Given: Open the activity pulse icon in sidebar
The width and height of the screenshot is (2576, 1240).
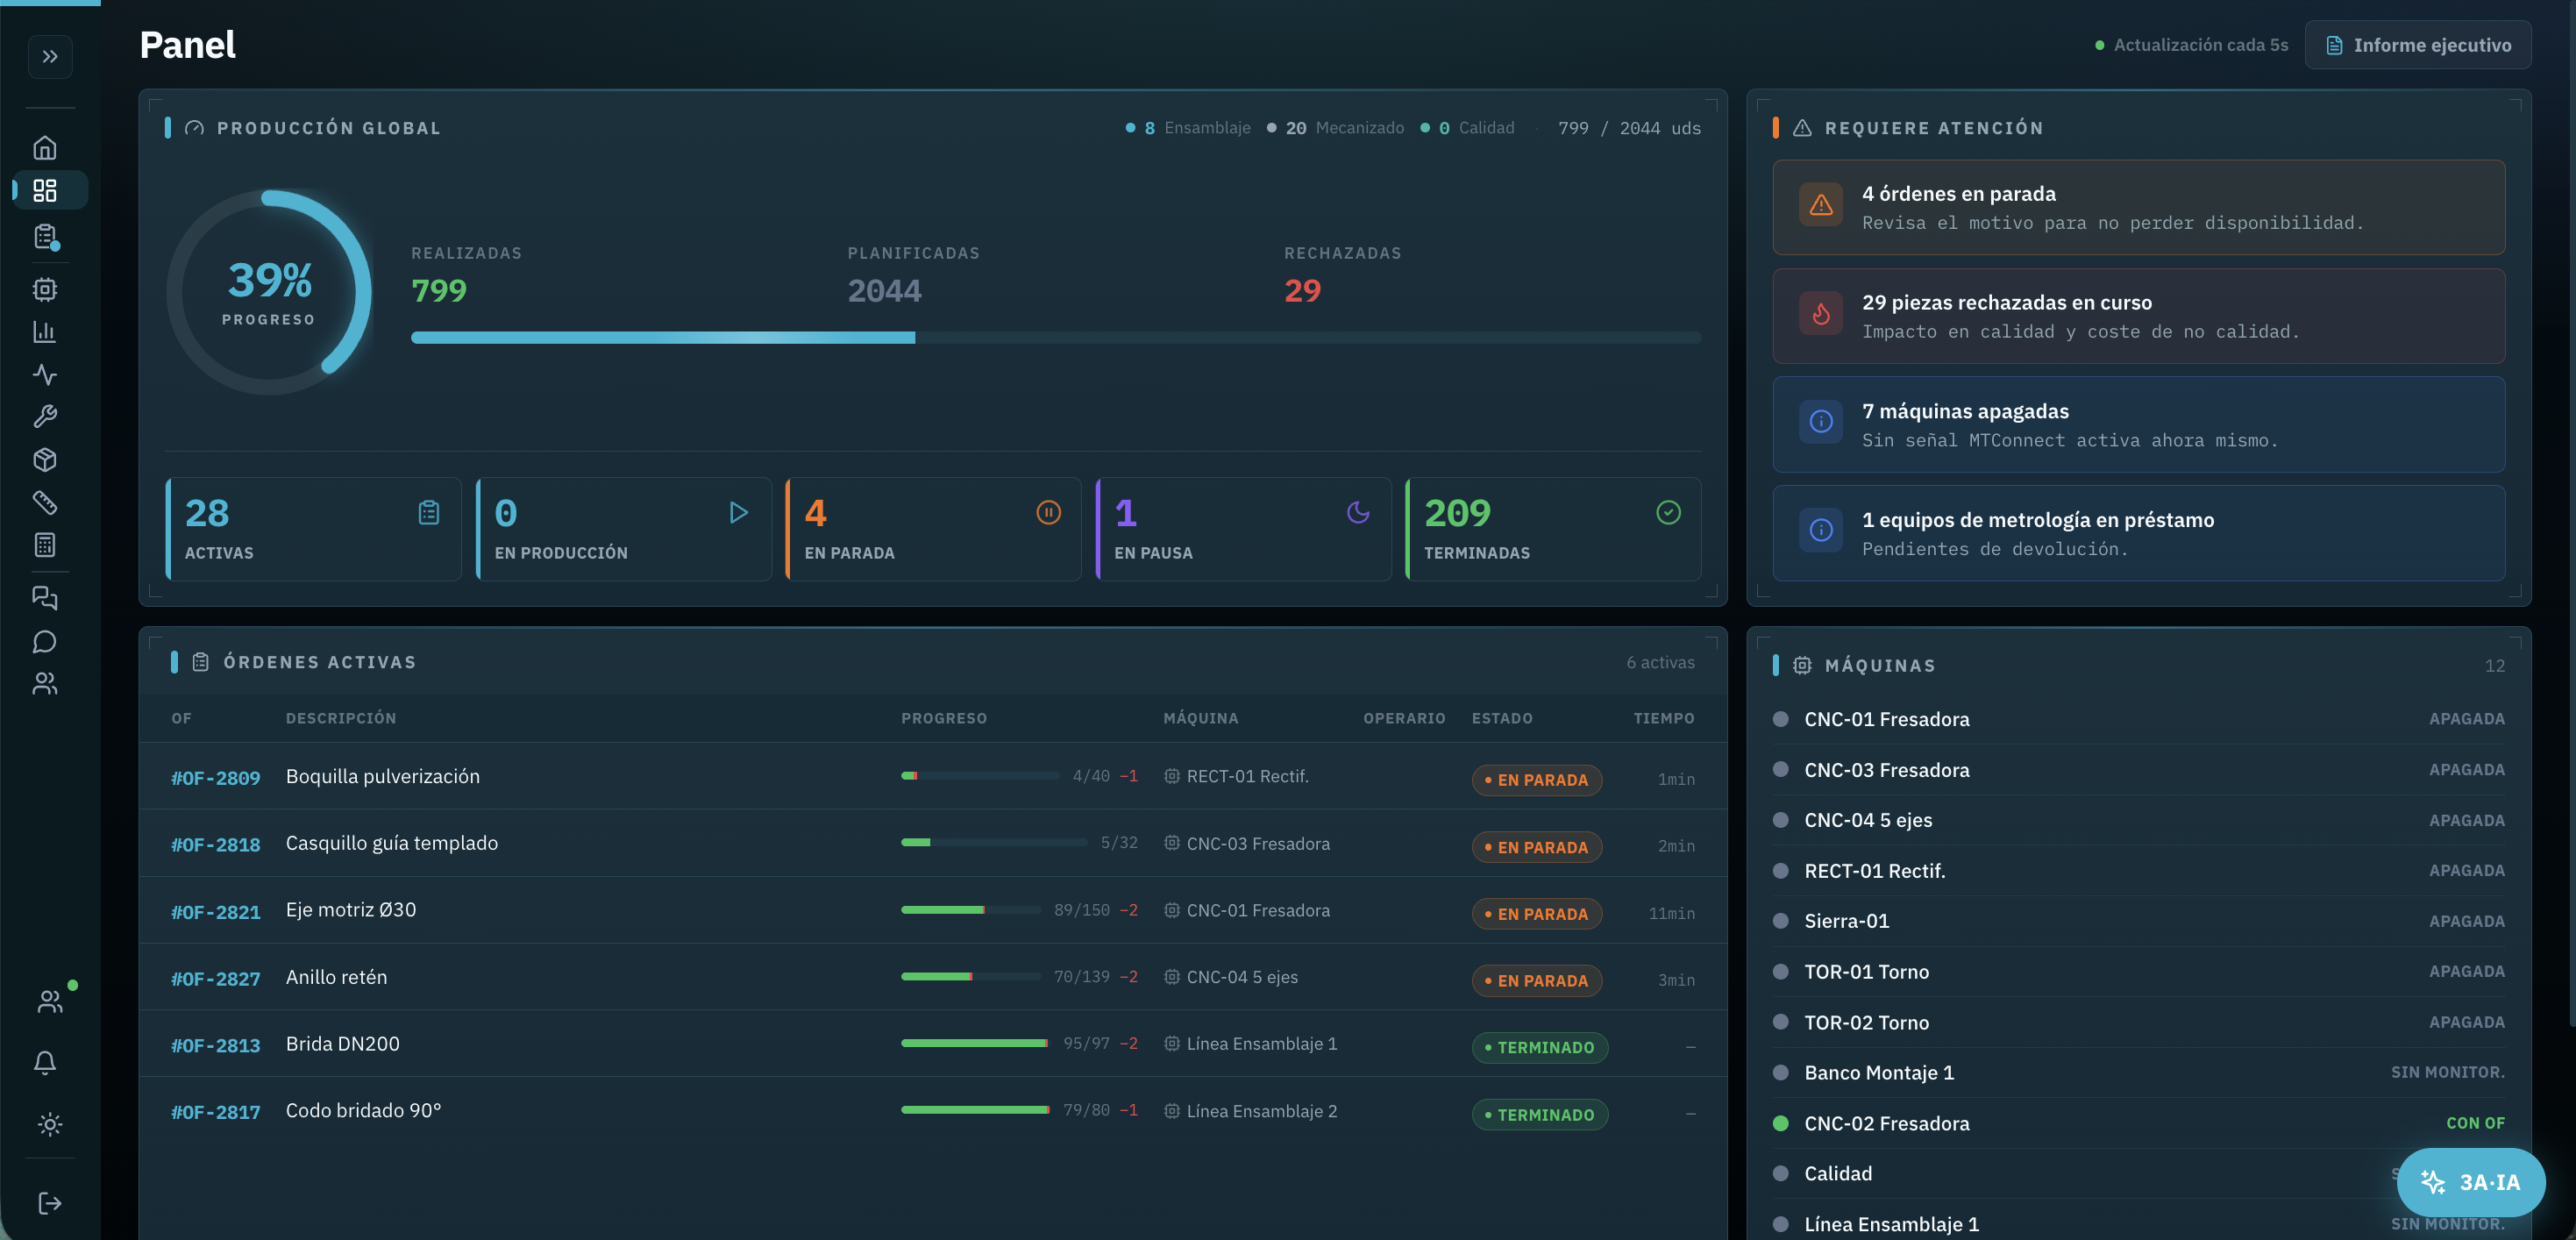Looking at the screenshot, I should (45, 374).
